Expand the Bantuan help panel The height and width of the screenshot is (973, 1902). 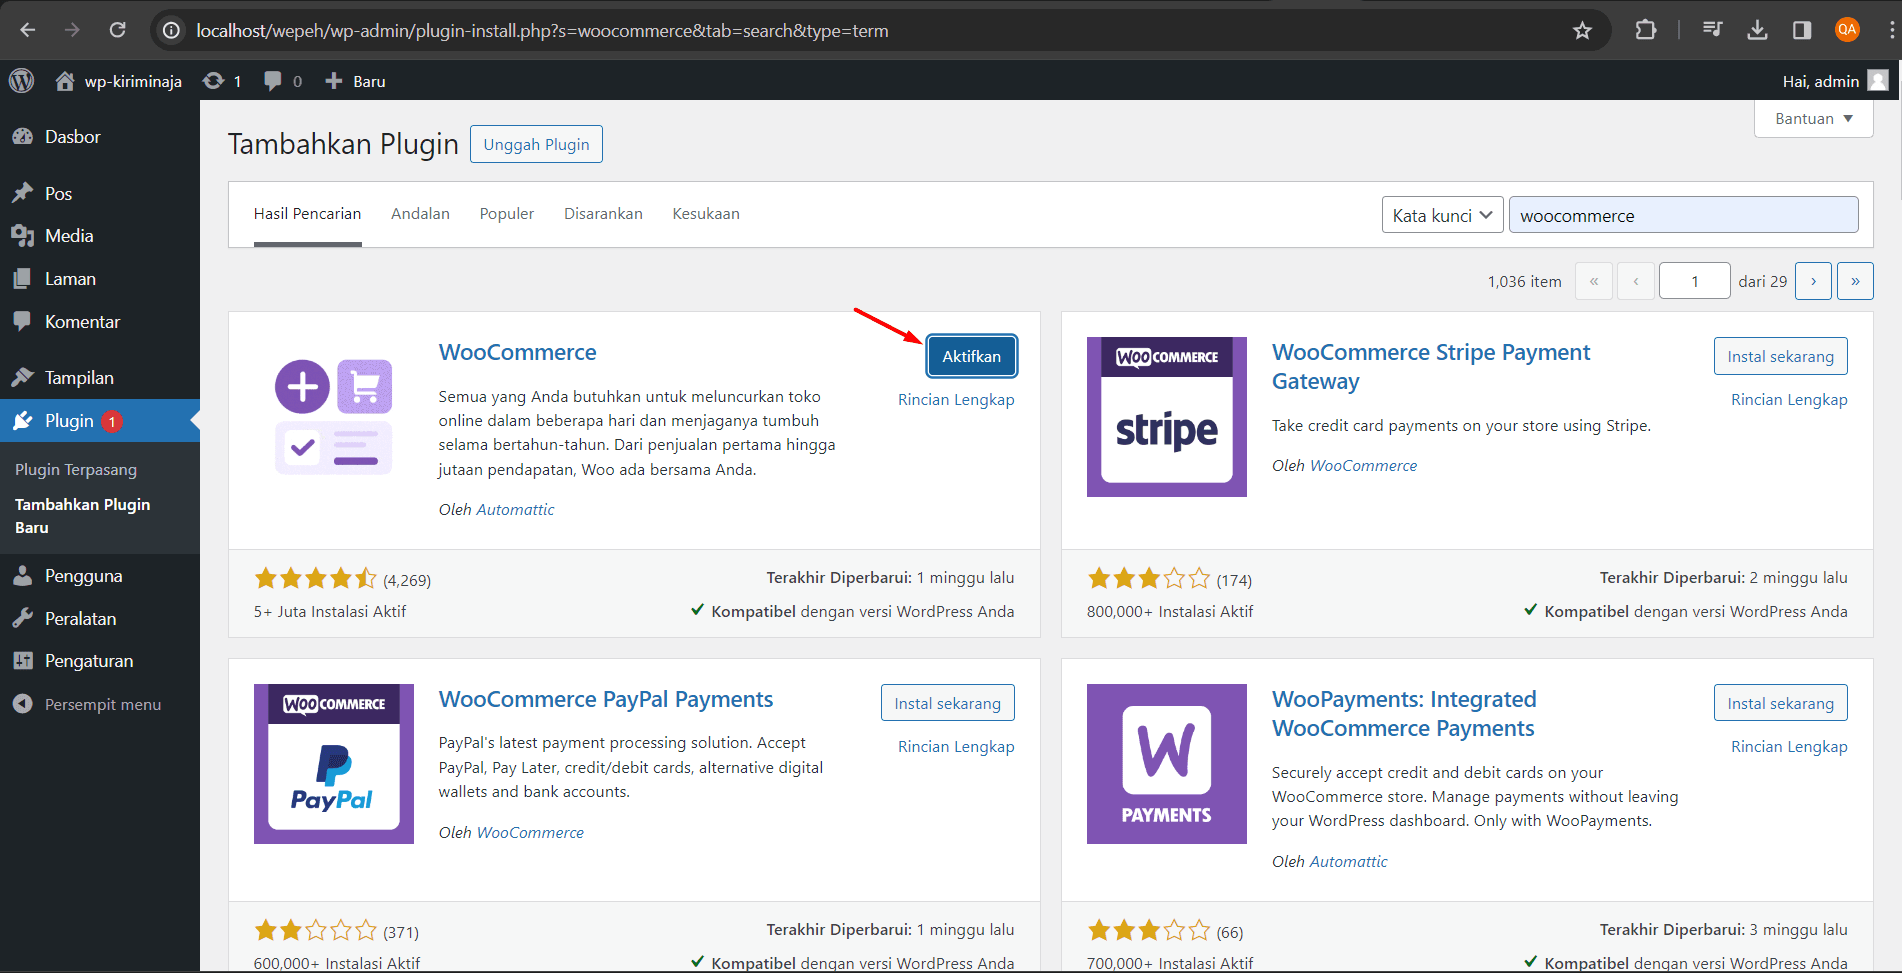tap(1812, 118)
